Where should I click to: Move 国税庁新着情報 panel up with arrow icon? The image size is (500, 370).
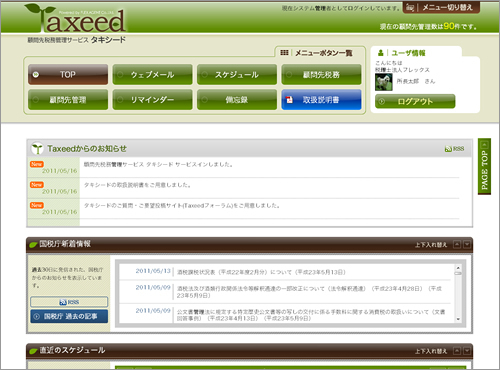[457, 245]
